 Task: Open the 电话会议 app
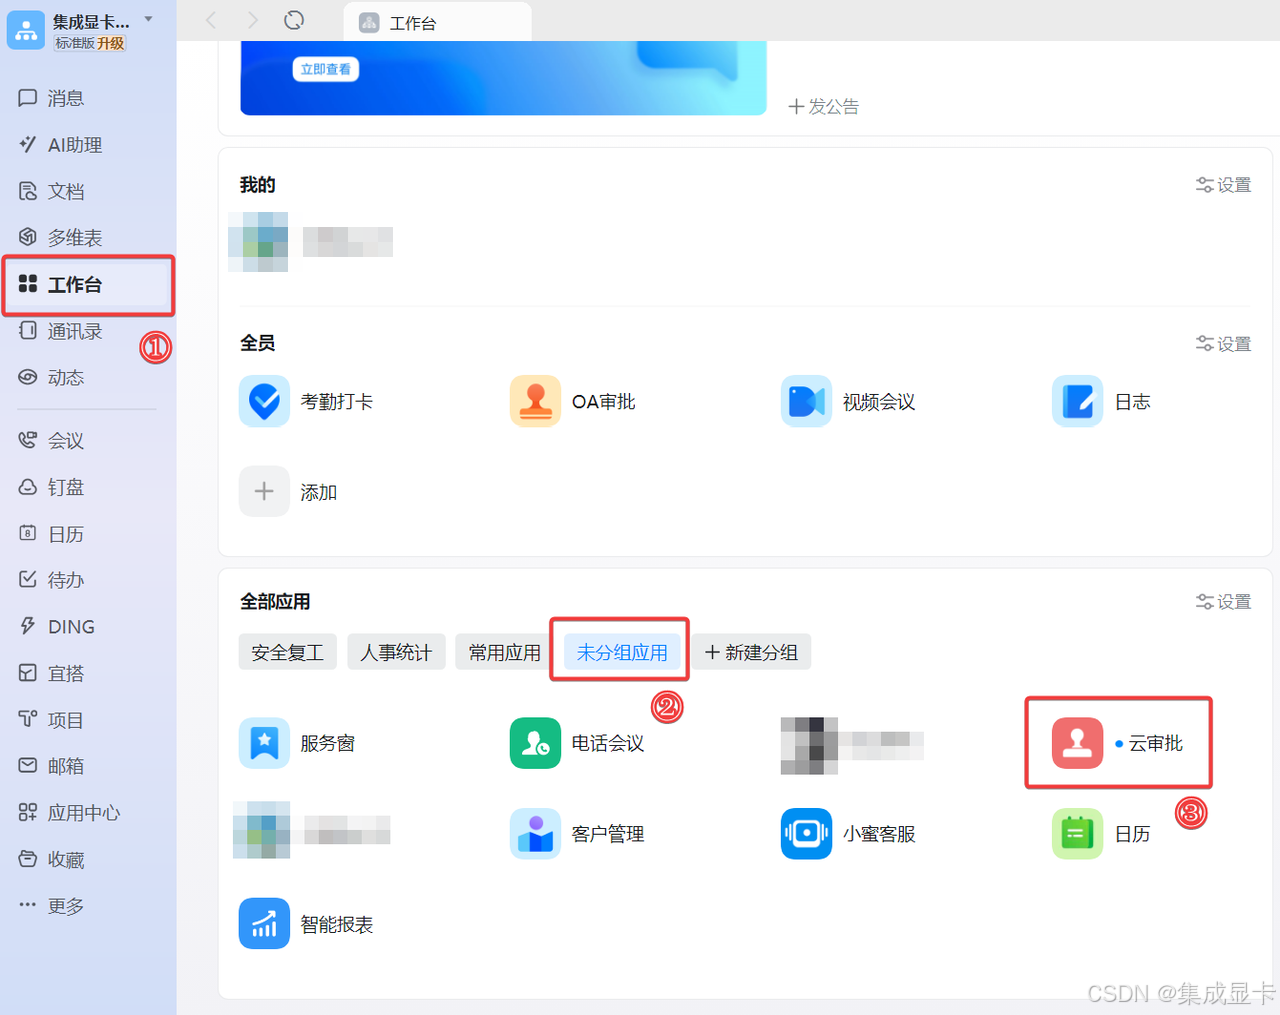pos(577,743)
